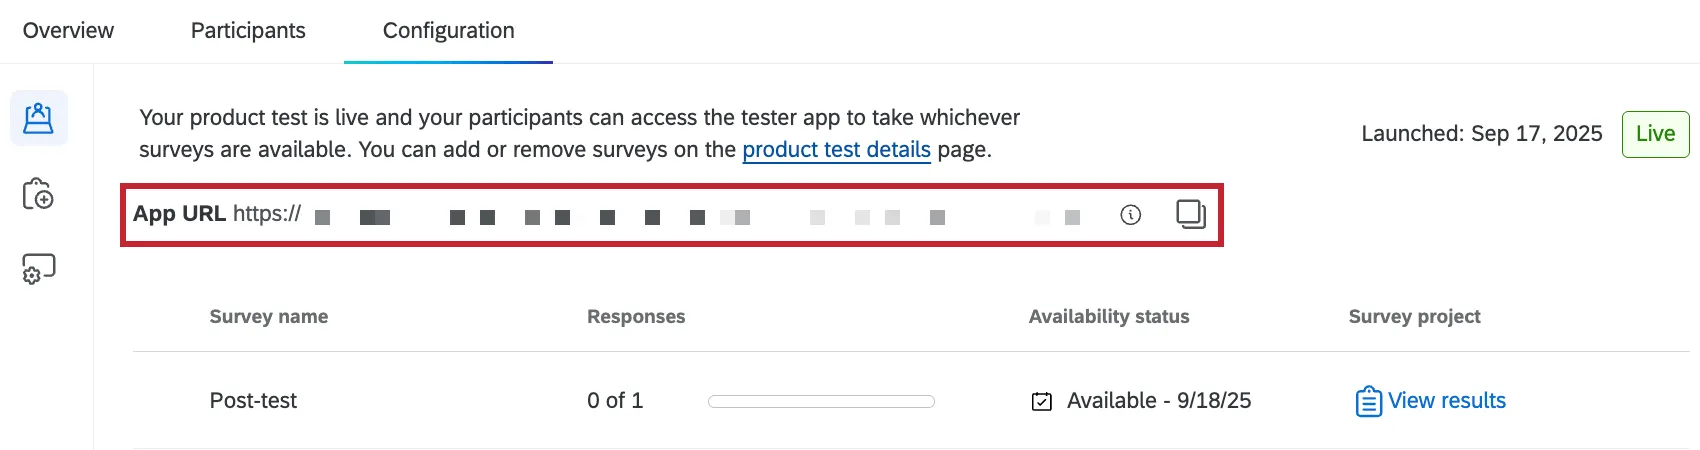Open the chat-gear settings sidebar icon
Viewport: 1700px width, 450px height.
[x=39, y=269]
